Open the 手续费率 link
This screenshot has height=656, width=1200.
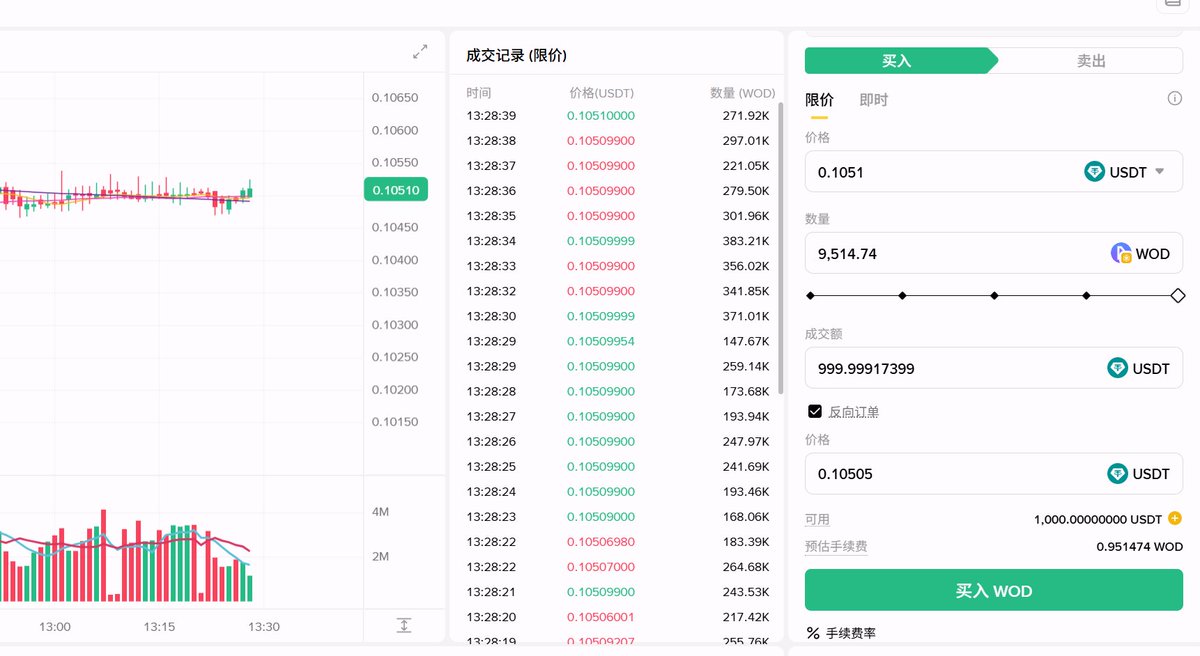pyautogui.click(x=850, y=633)
